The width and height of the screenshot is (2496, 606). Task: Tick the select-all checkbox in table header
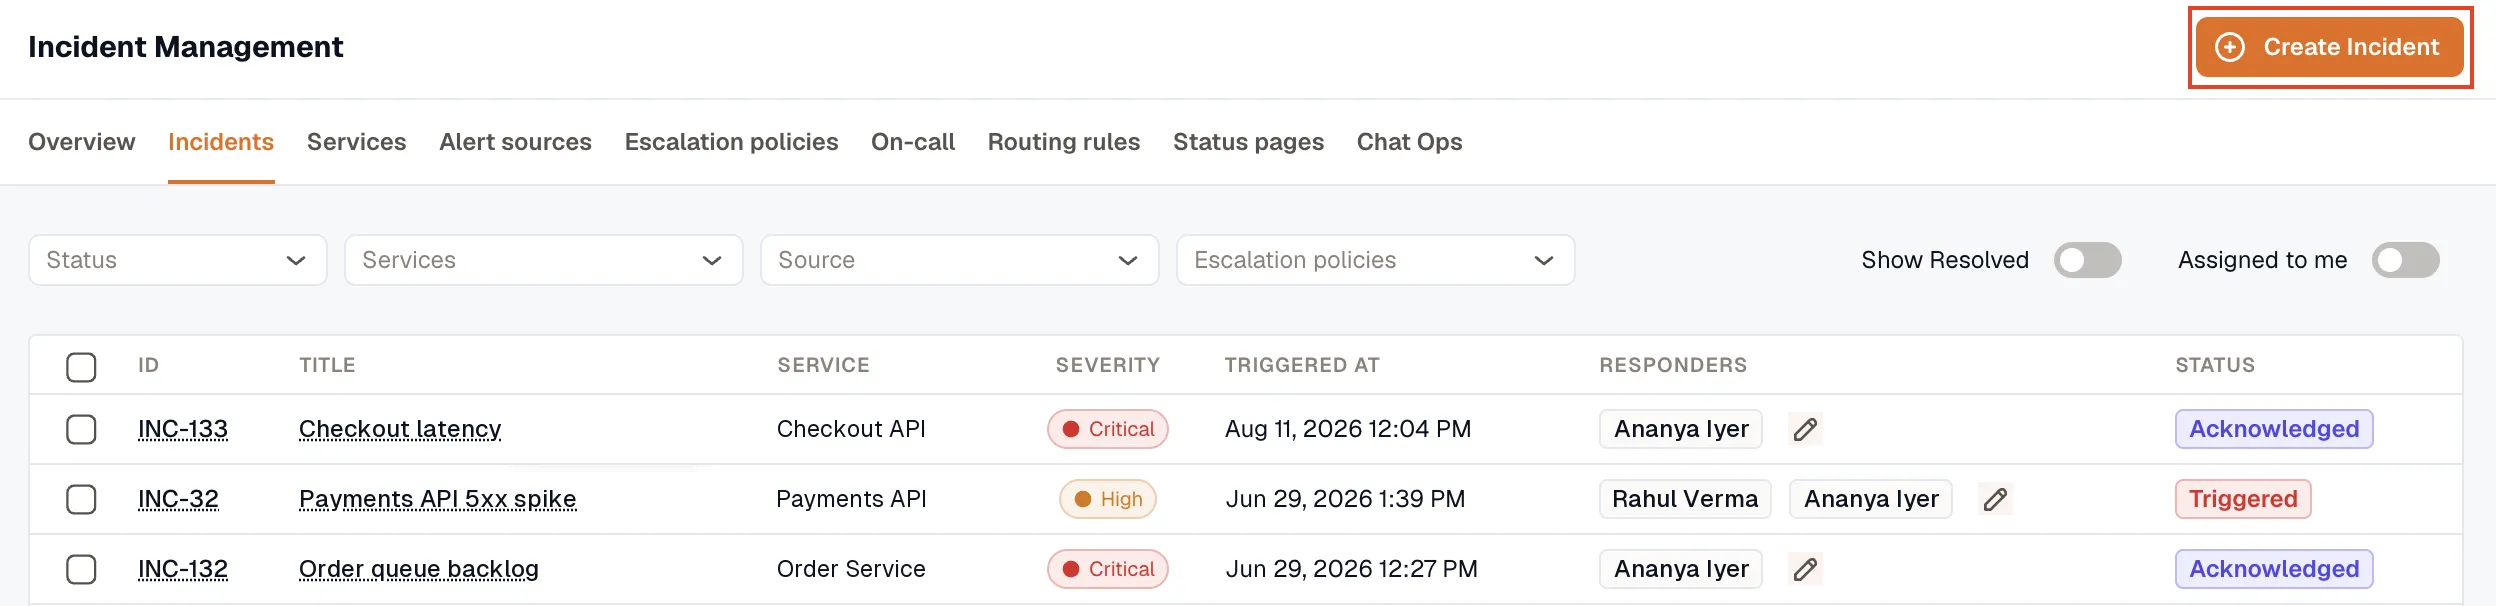81,367
